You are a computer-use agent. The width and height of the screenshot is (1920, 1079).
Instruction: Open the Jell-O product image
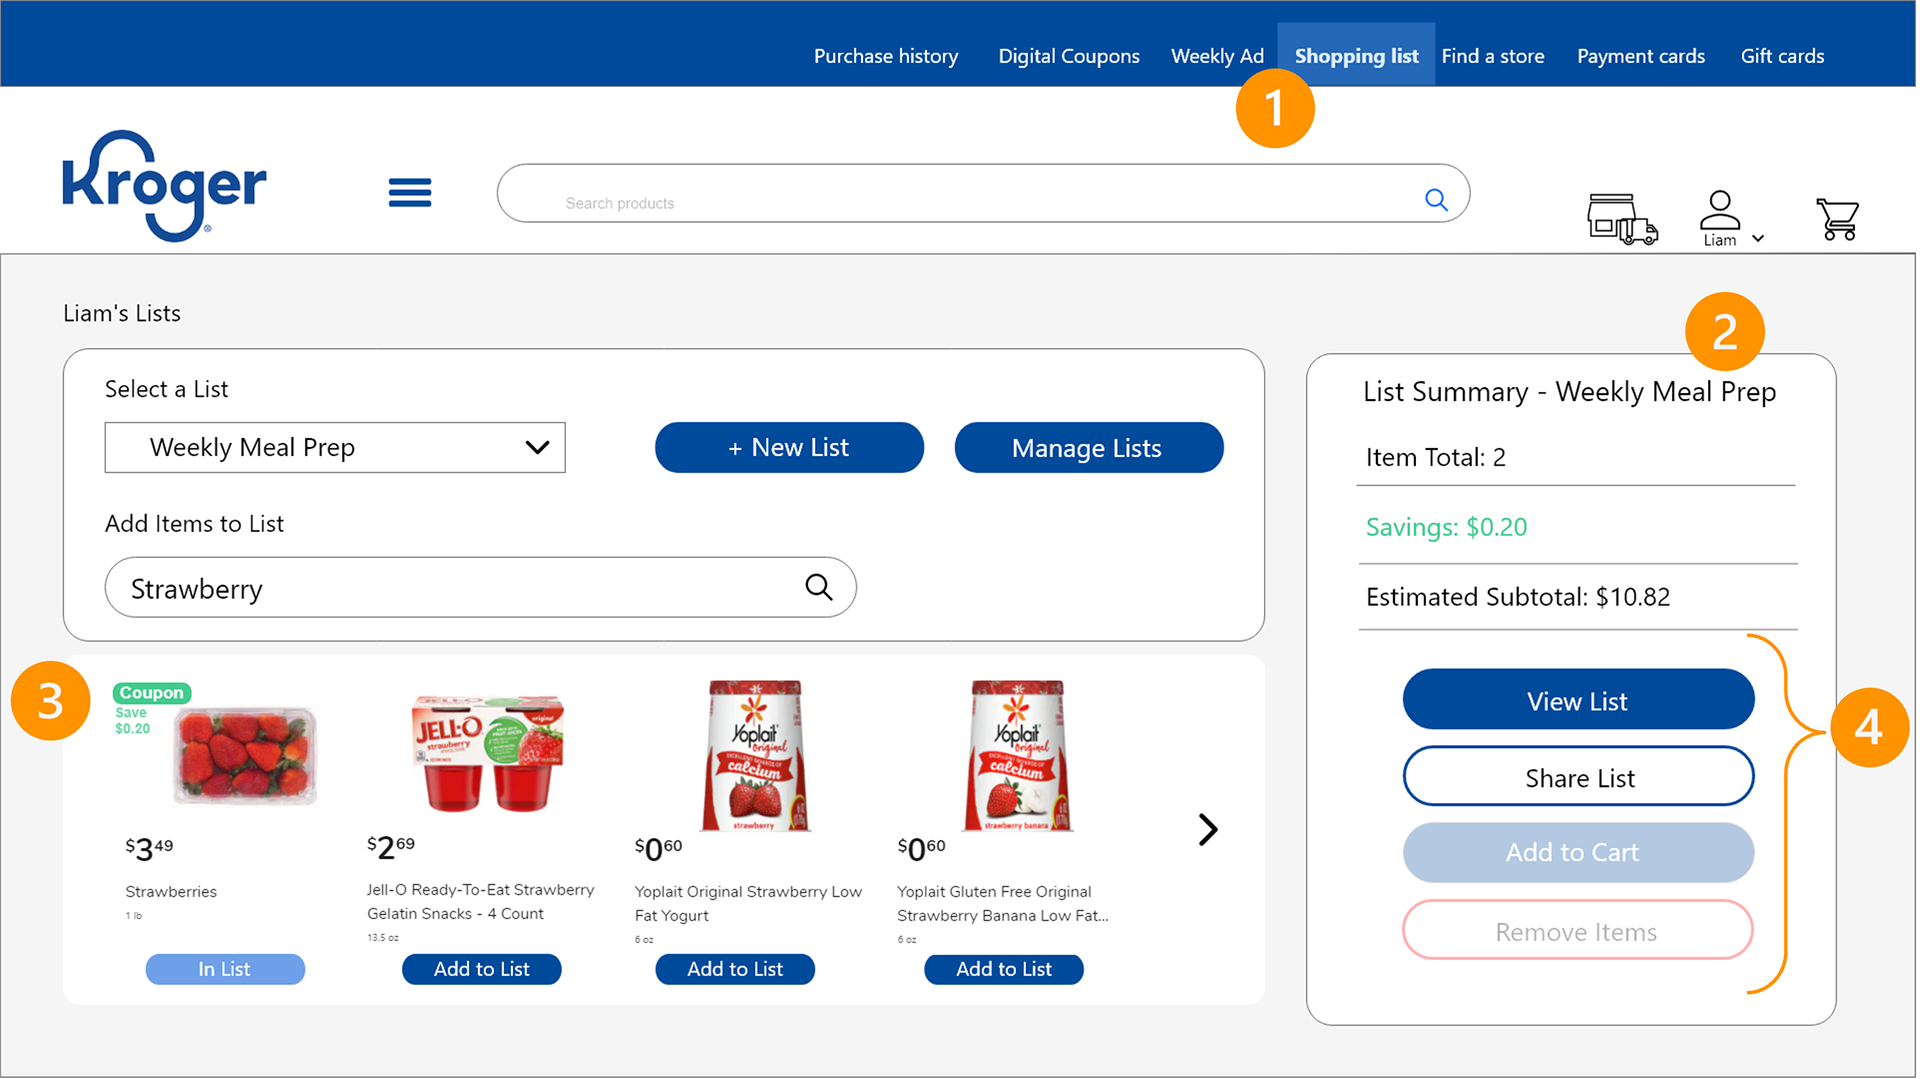(x=488, y=753)
